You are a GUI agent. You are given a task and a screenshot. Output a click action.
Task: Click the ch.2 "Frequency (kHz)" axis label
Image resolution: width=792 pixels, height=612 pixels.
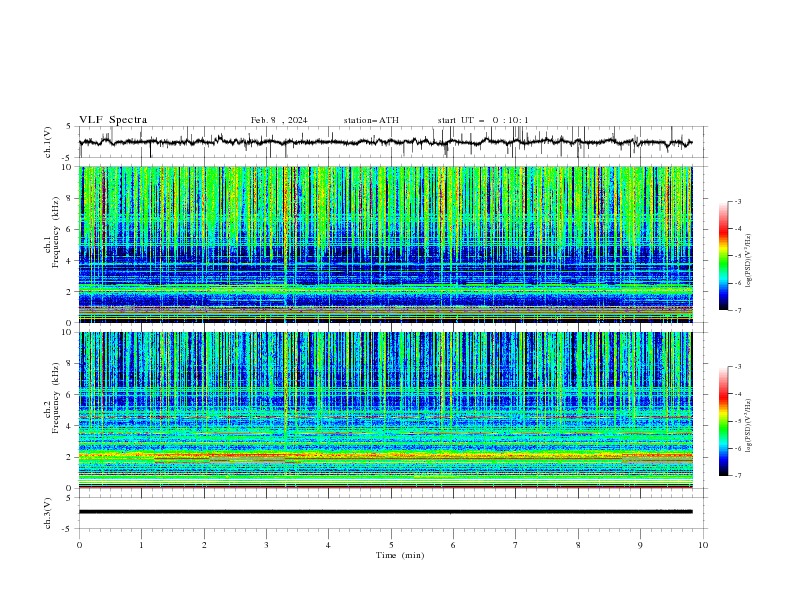[56, 397]
